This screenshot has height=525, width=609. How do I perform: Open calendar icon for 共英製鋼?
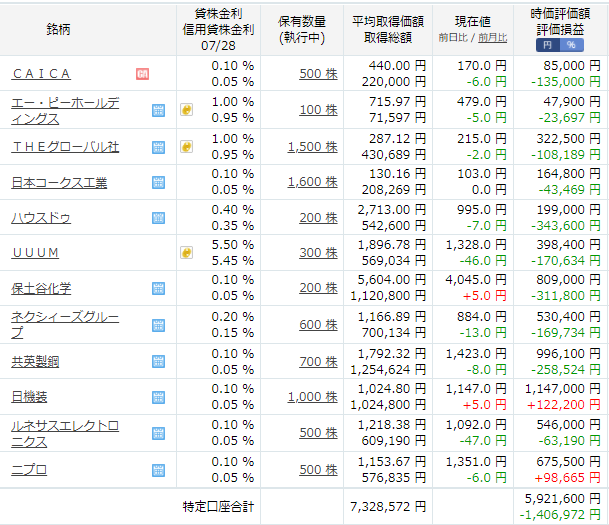[158, 362]
